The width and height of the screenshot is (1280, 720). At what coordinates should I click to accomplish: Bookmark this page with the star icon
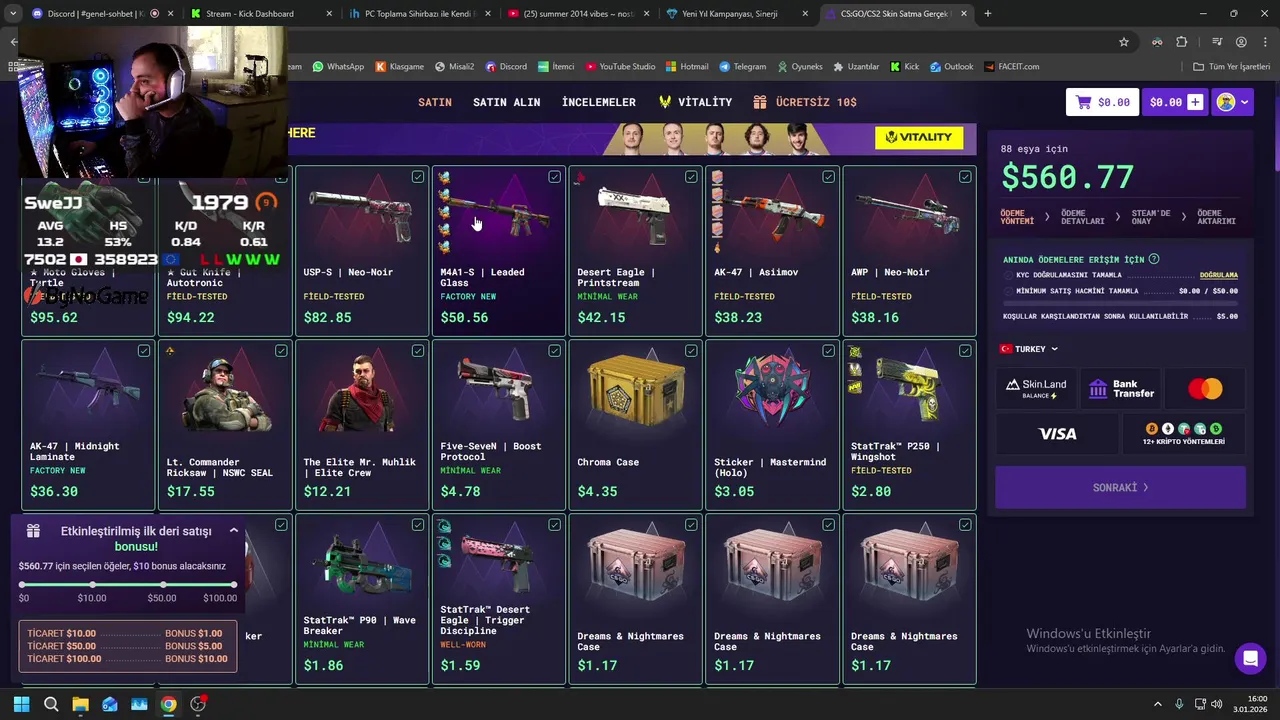1124,42
